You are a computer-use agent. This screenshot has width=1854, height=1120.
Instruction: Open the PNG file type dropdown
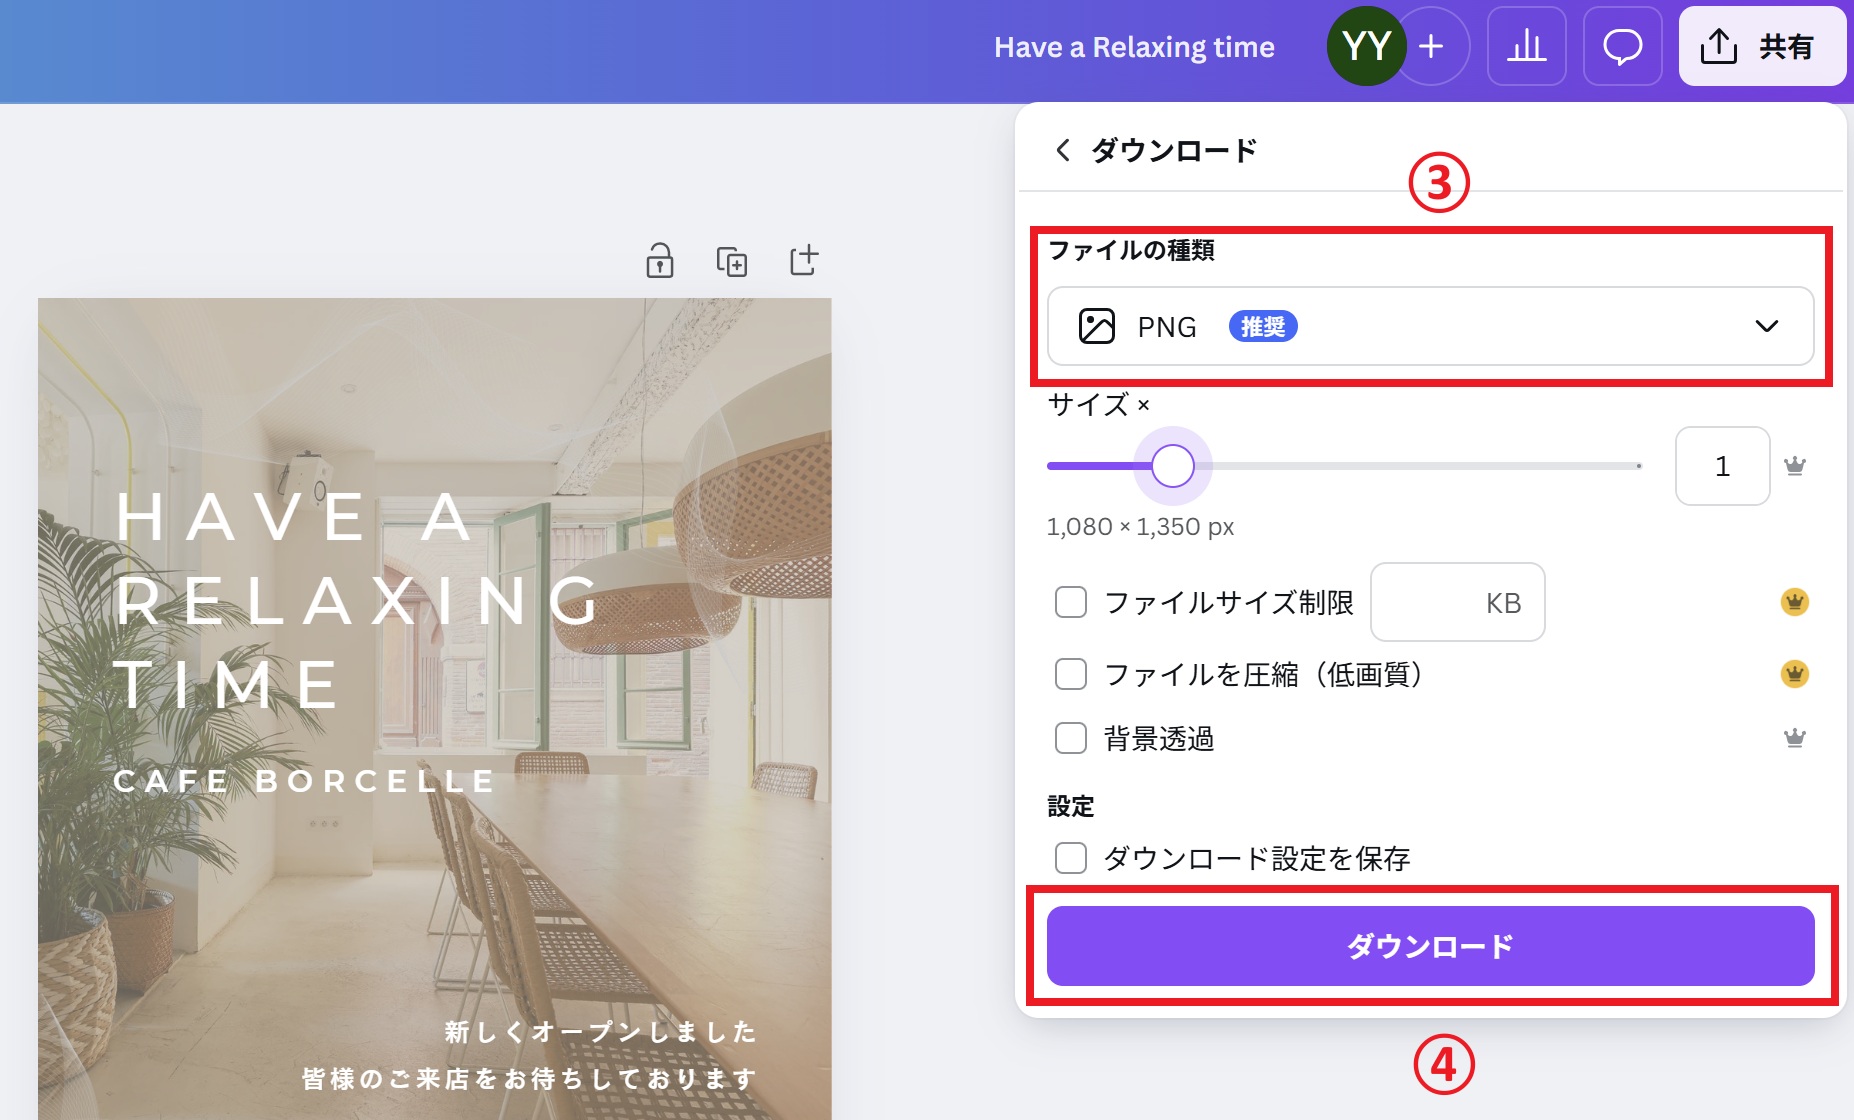pyautogui.click(x=1430, y=326)
